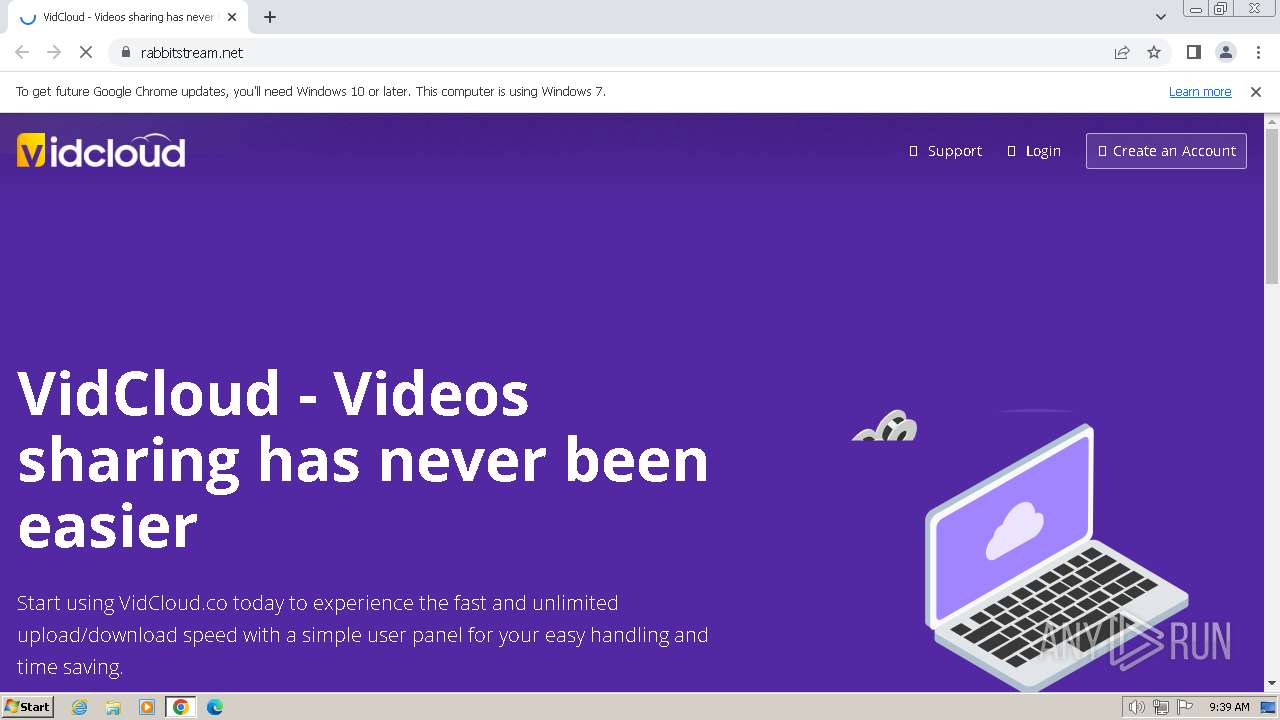Click the Create an Account button
Viewport: 1280px width, 720px height.
1166,151
